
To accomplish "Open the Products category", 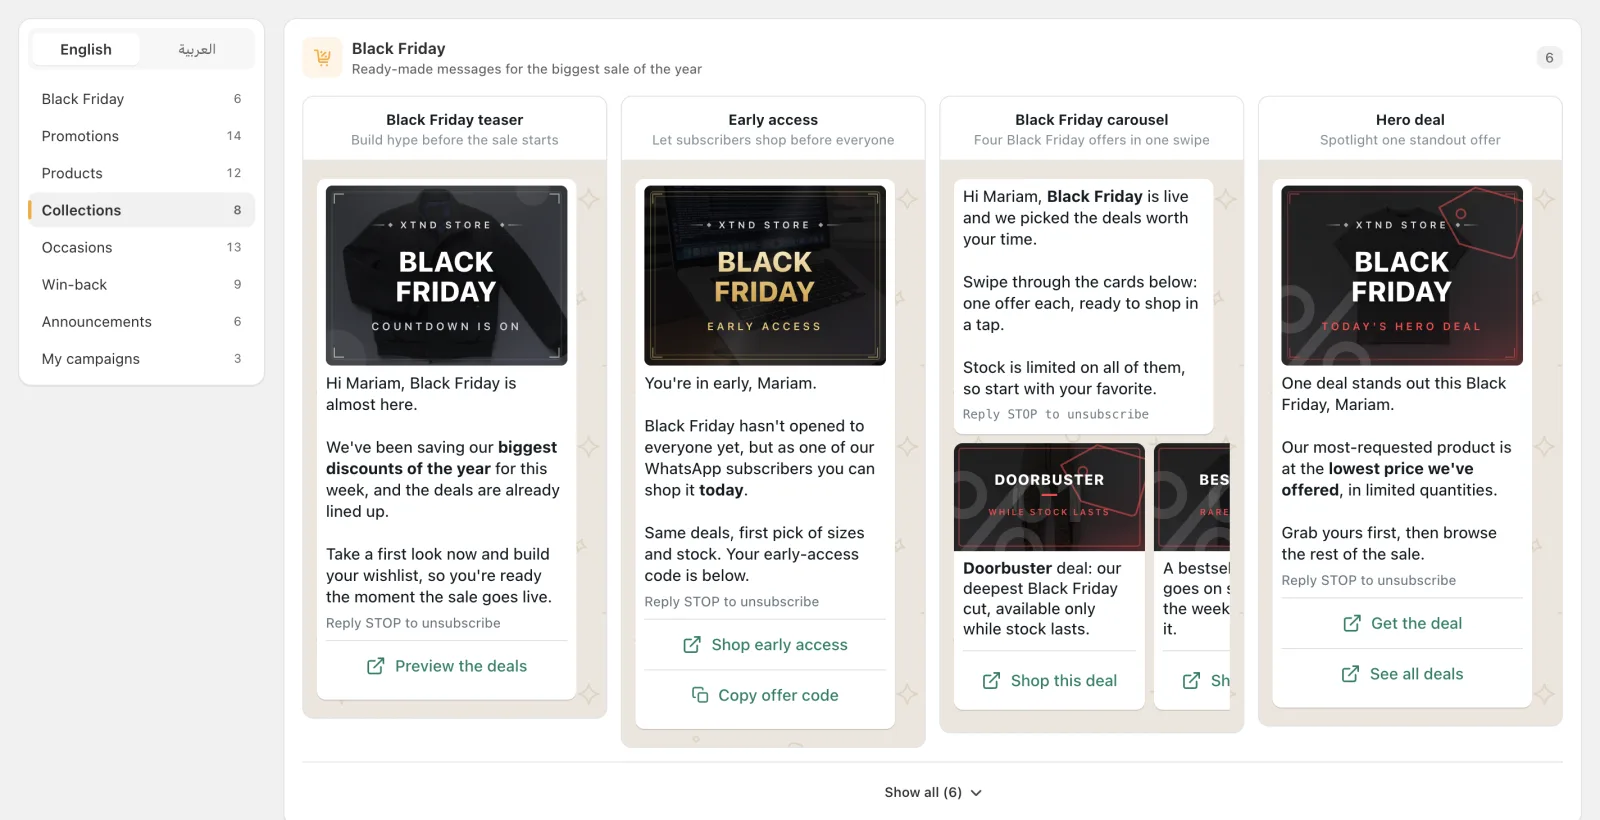I will [x=141, y=173].
